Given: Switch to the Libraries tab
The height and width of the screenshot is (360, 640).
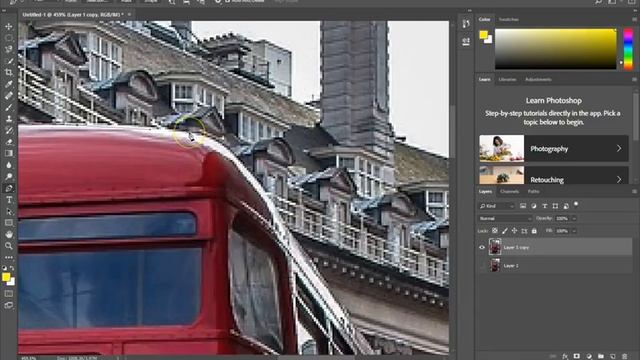Looking at the screenshot, I should 507,80.
